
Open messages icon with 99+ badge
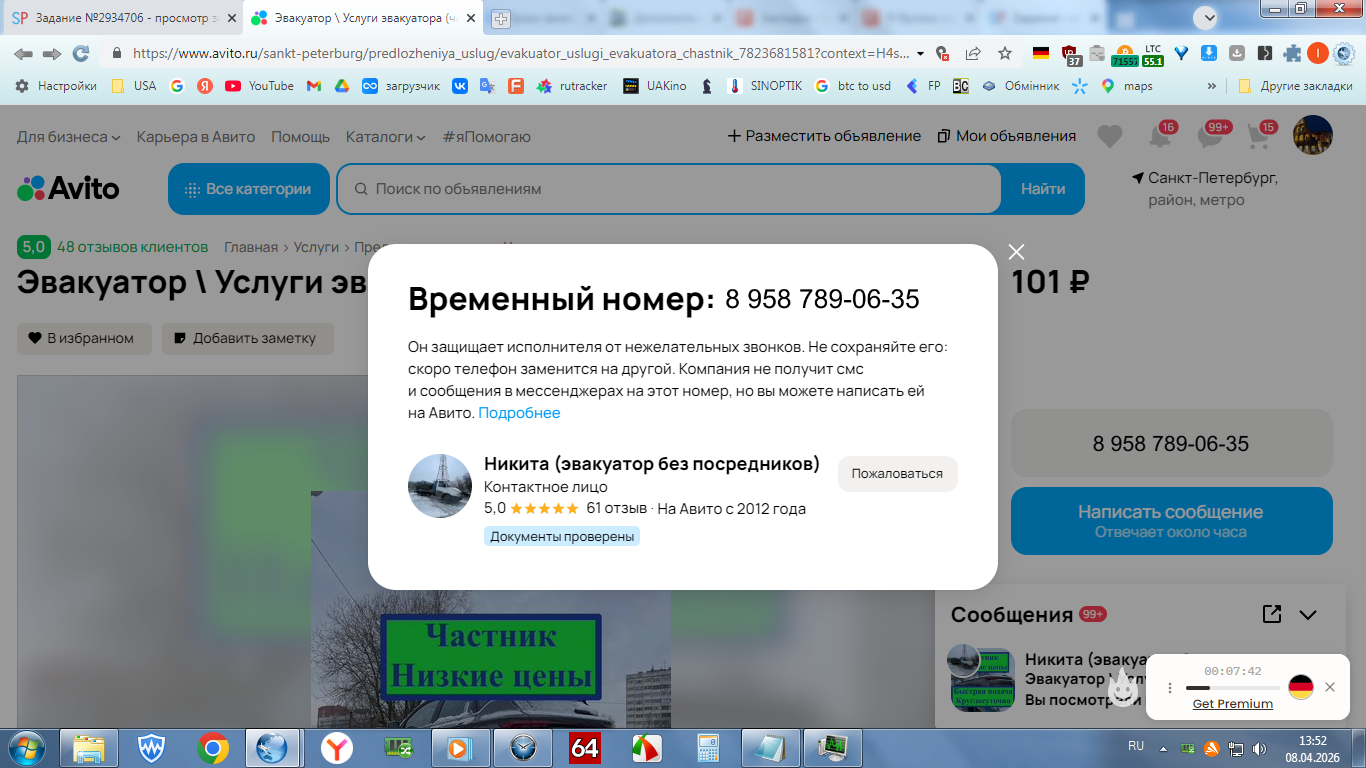pos(1211,136)
